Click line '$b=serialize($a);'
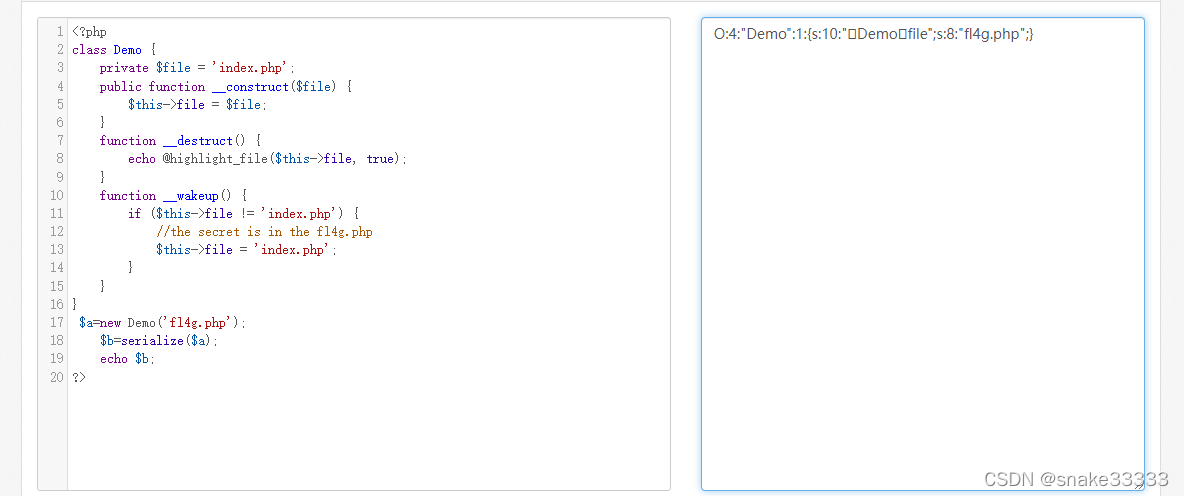The width and height of the screenshot is (1184, 496). 159,340
